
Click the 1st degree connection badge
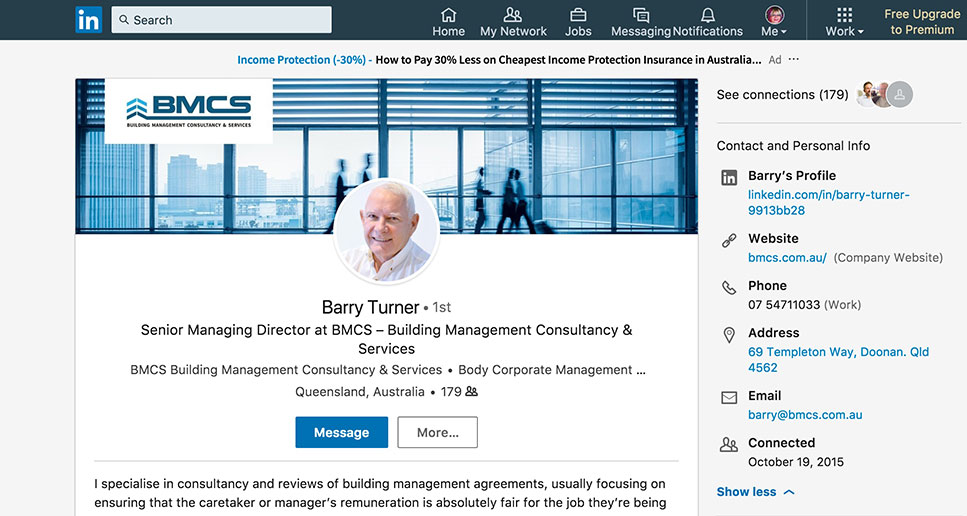442,307
